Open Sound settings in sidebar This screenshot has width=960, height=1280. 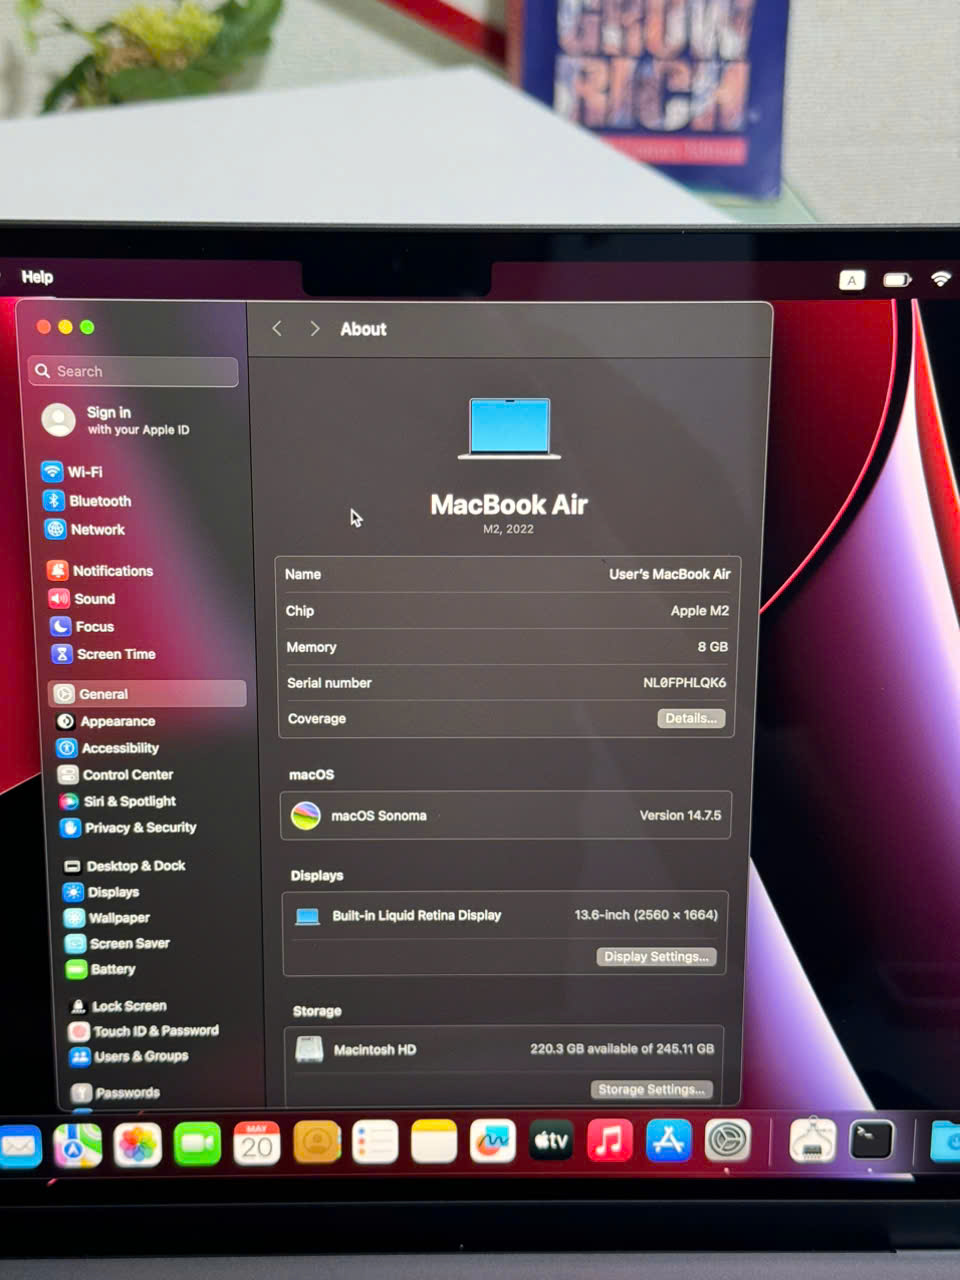[x=82, y=598]
